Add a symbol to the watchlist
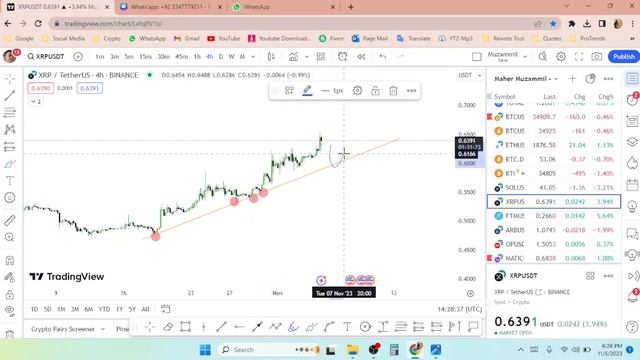The image size is (640, 360). pyautogui.click(x=572, y=78)
